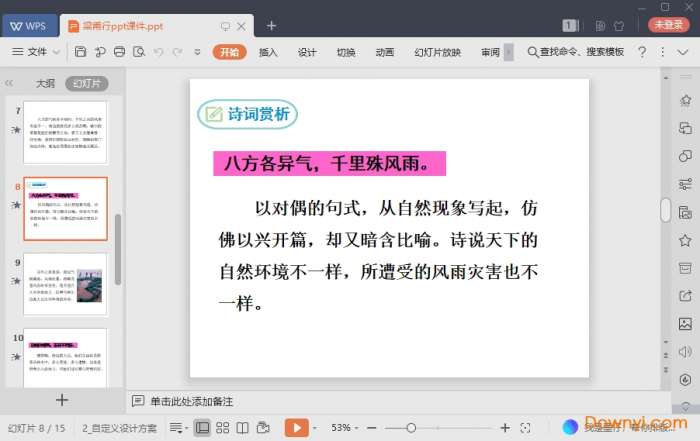Click the Print icon in the toolbar
The image size is (700, 441).
click(x=119, y=52)
